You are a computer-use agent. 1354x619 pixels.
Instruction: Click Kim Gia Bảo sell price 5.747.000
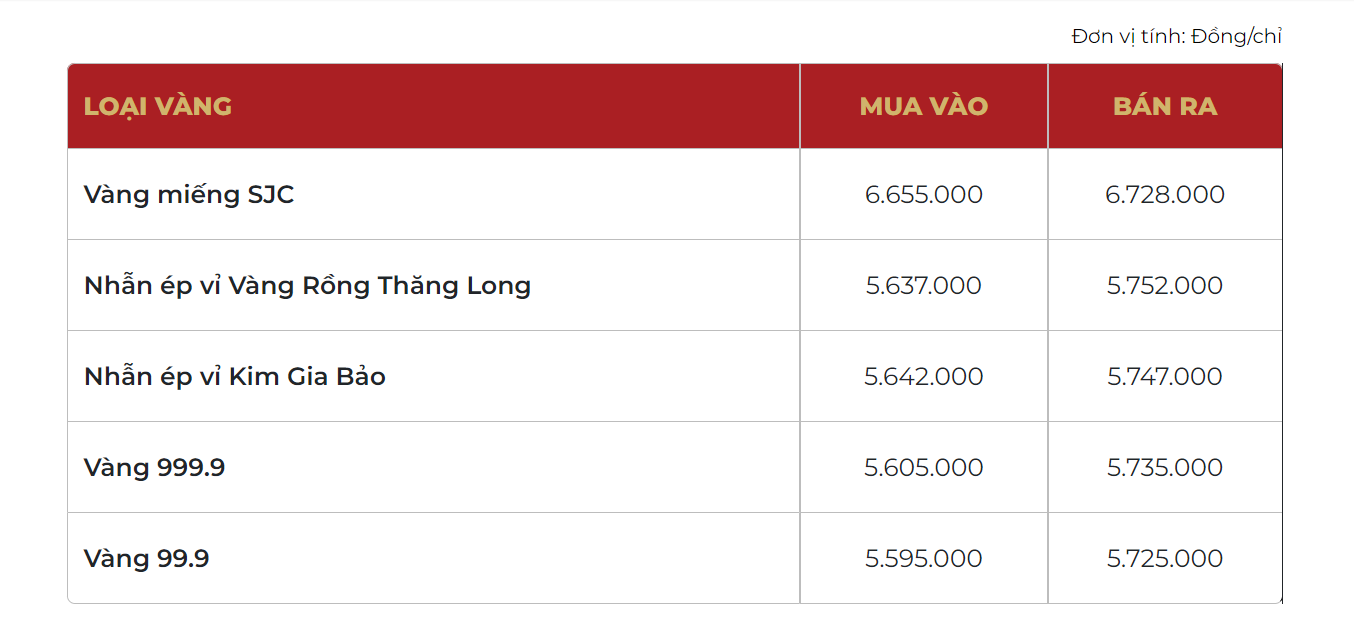point(1165,377)
